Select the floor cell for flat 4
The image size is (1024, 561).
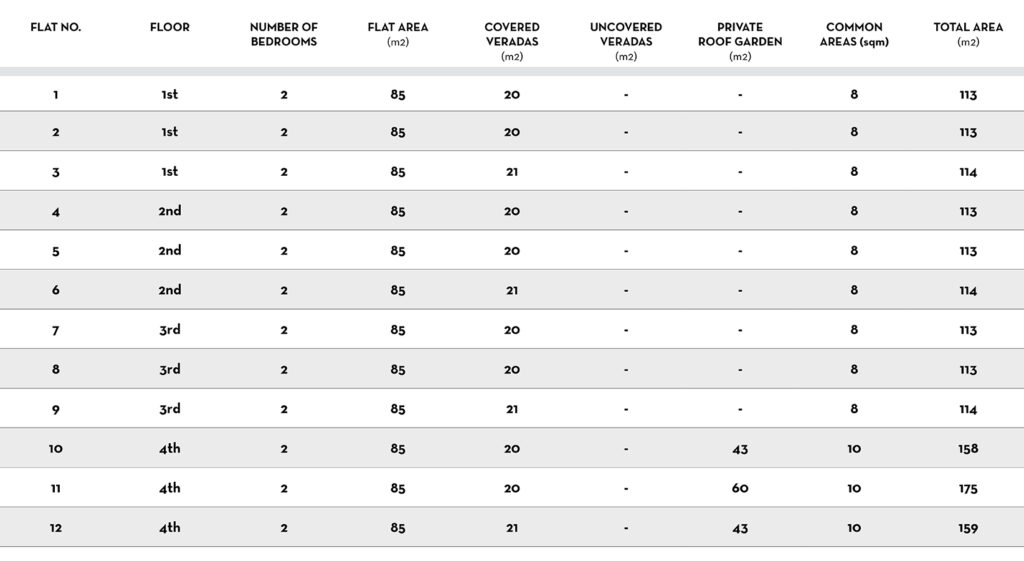coord(169,211)
